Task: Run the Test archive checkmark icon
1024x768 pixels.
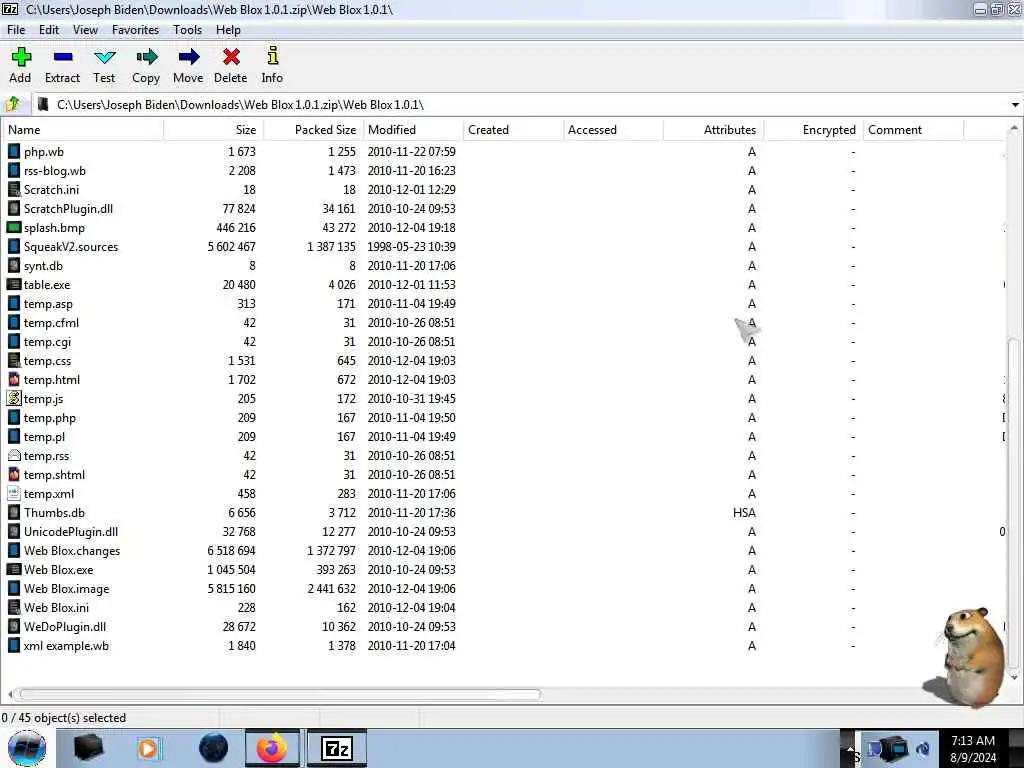Action: pos(104,57)
